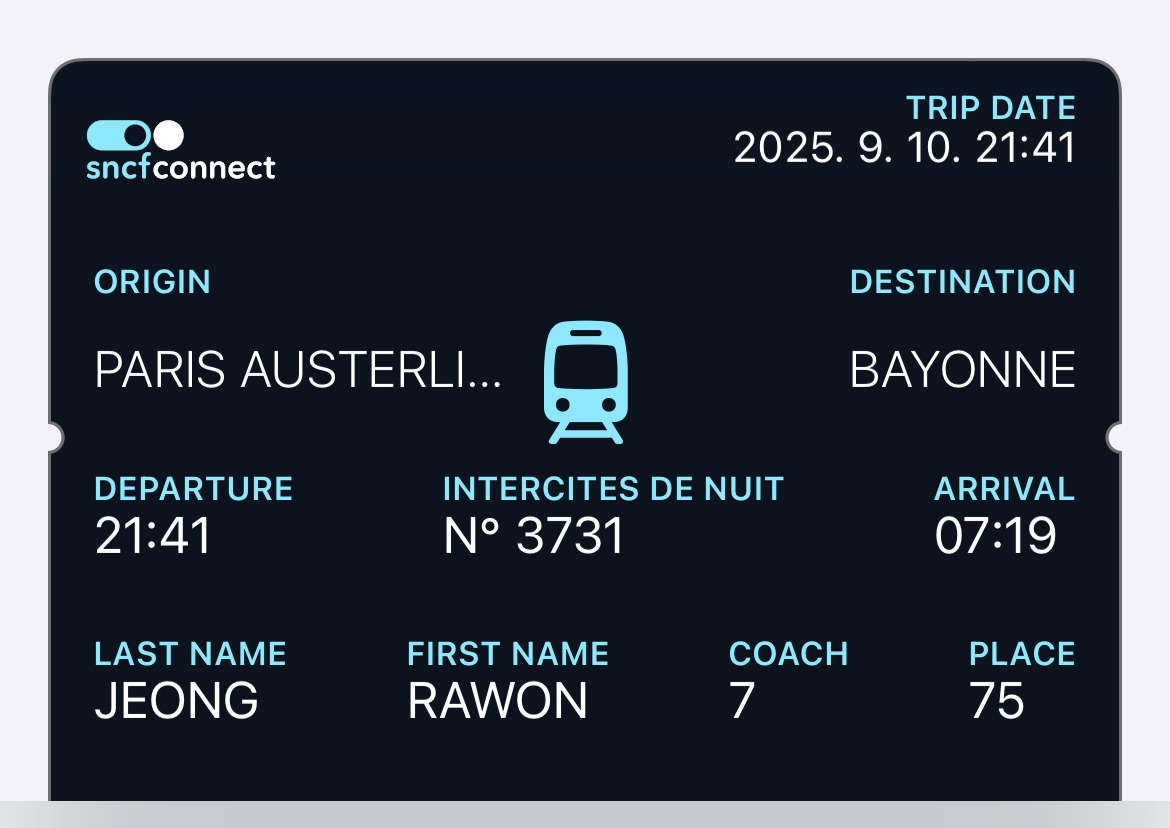
Task: Select the arrival time 07:19
Action: (995, 536)
